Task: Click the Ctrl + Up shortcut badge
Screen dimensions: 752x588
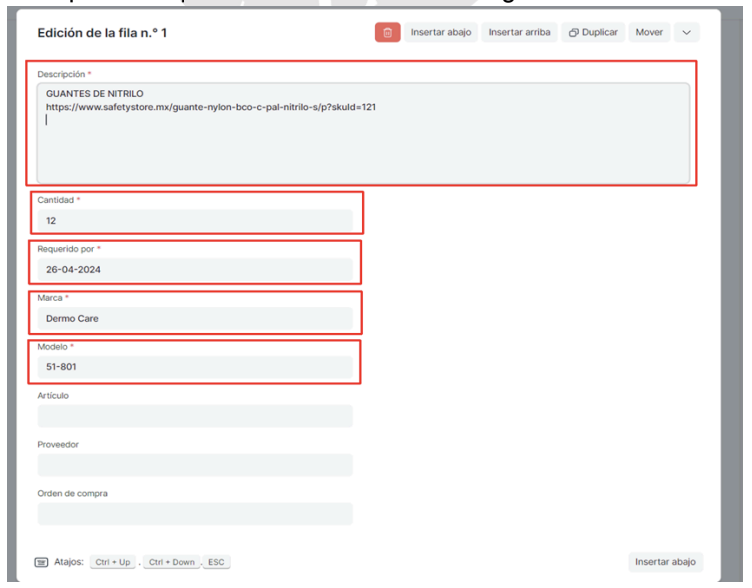Action: point(113,563)
